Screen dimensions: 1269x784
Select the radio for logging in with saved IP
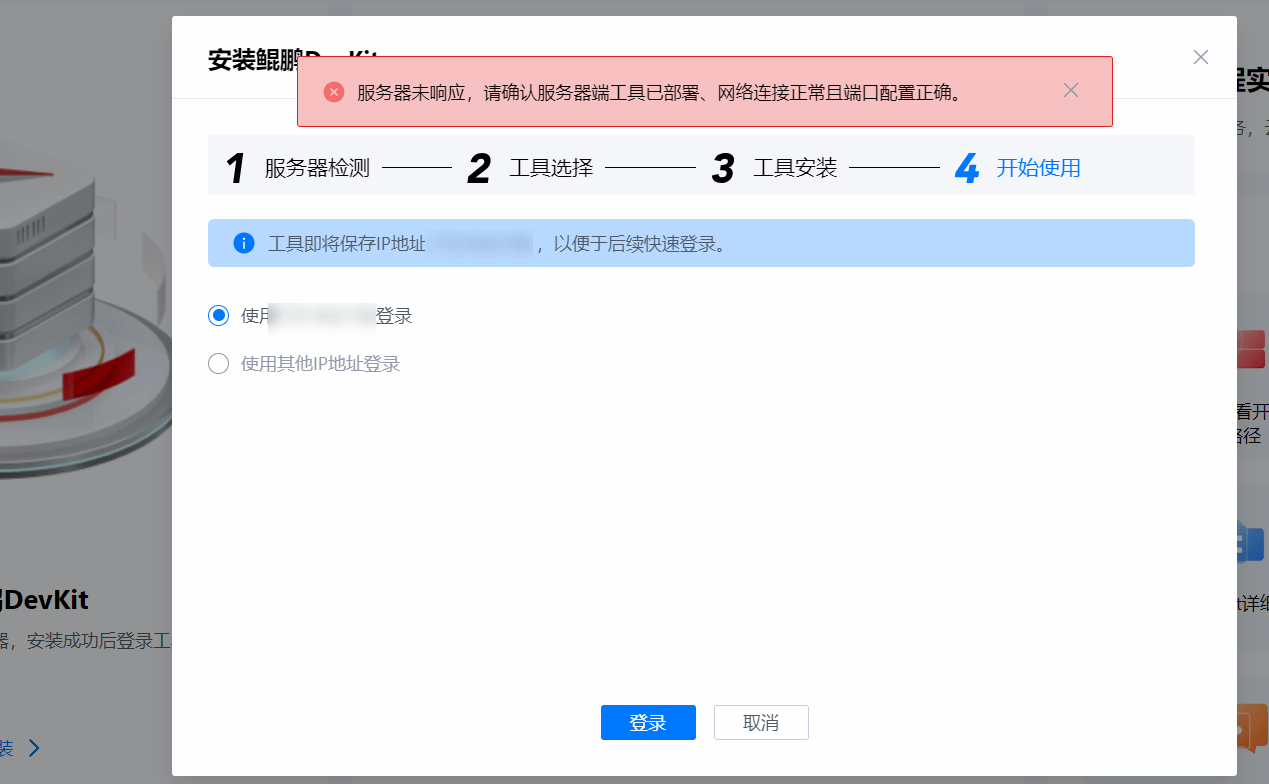[218, 316]
